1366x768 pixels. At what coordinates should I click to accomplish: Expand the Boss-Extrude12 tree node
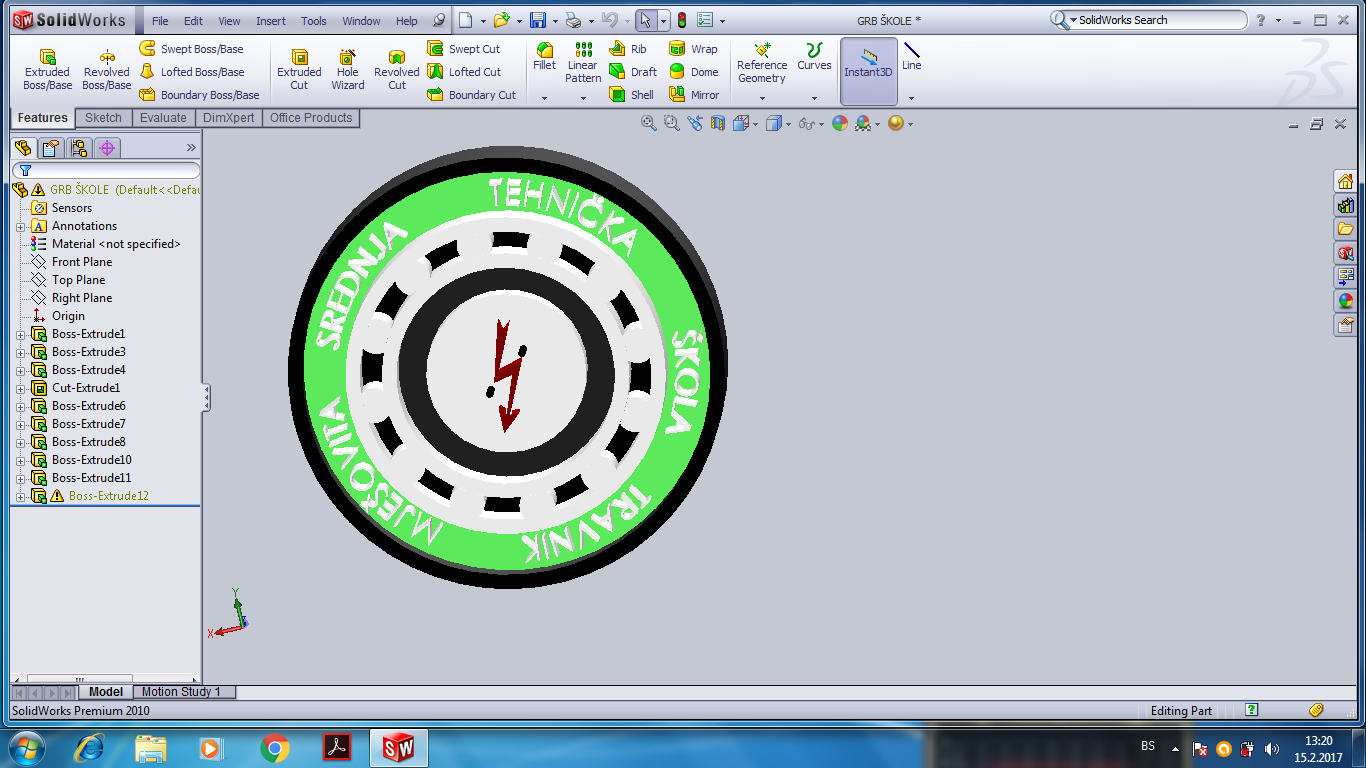[21, 496]
